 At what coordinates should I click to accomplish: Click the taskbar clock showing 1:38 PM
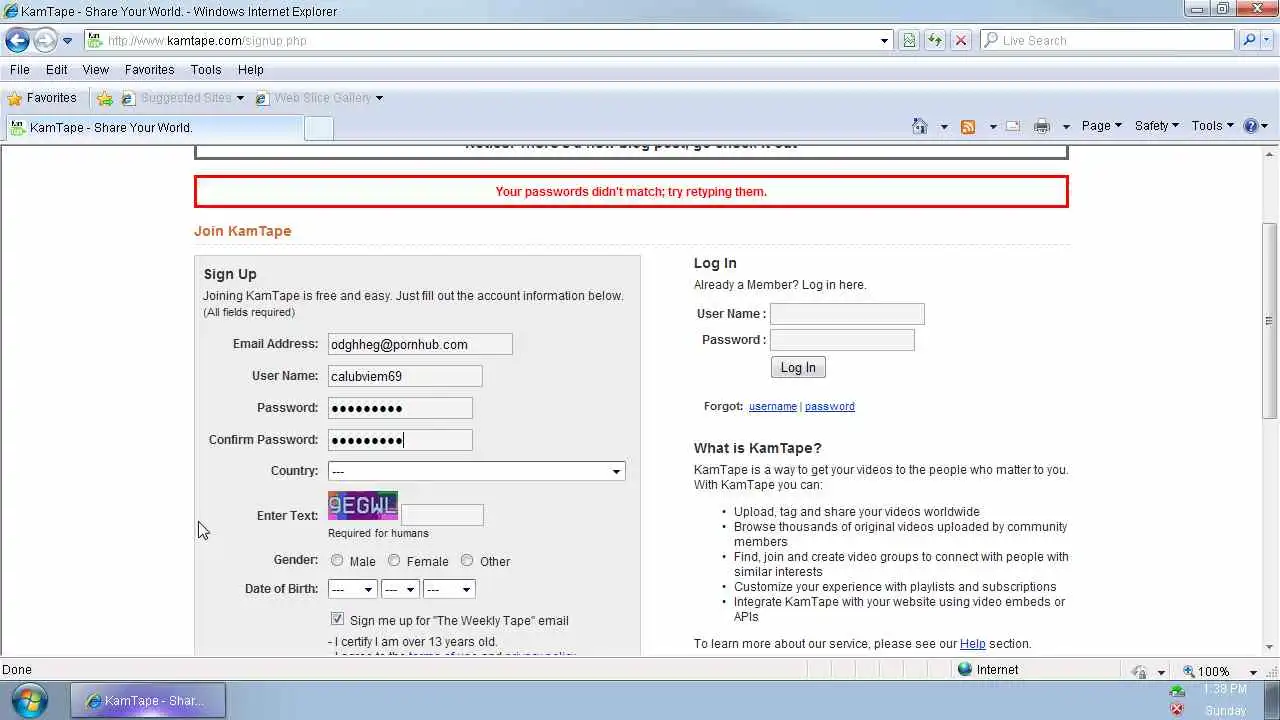coord(1225,690)
